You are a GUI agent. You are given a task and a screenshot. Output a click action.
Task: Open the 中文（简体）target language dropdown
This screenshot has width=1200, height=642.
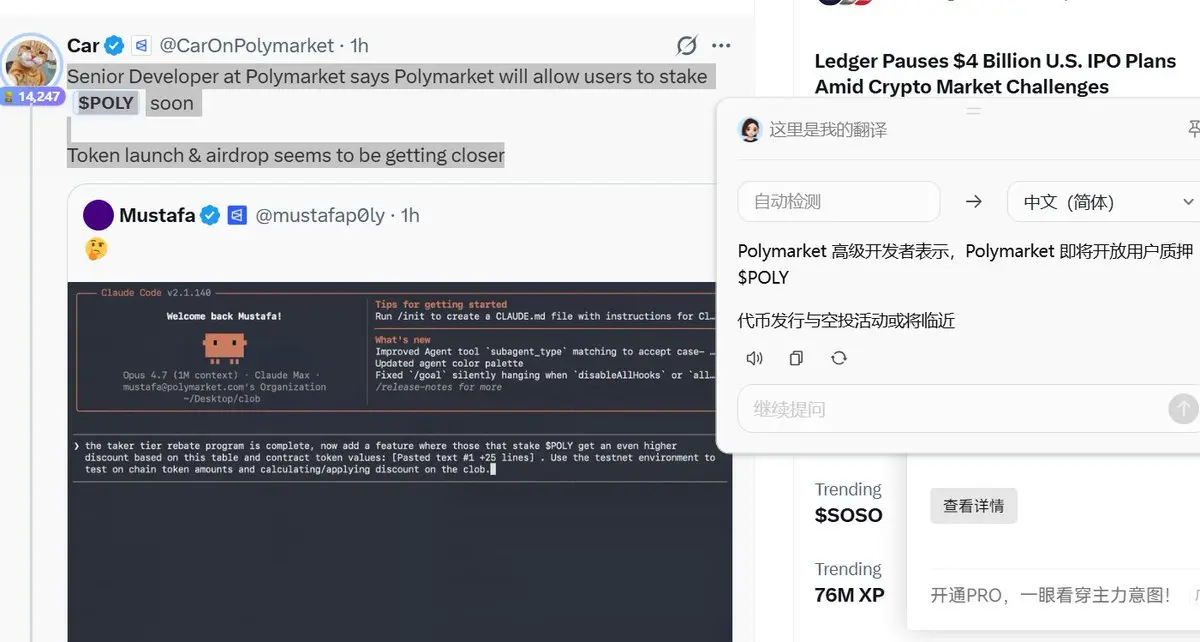[1104, 202]
